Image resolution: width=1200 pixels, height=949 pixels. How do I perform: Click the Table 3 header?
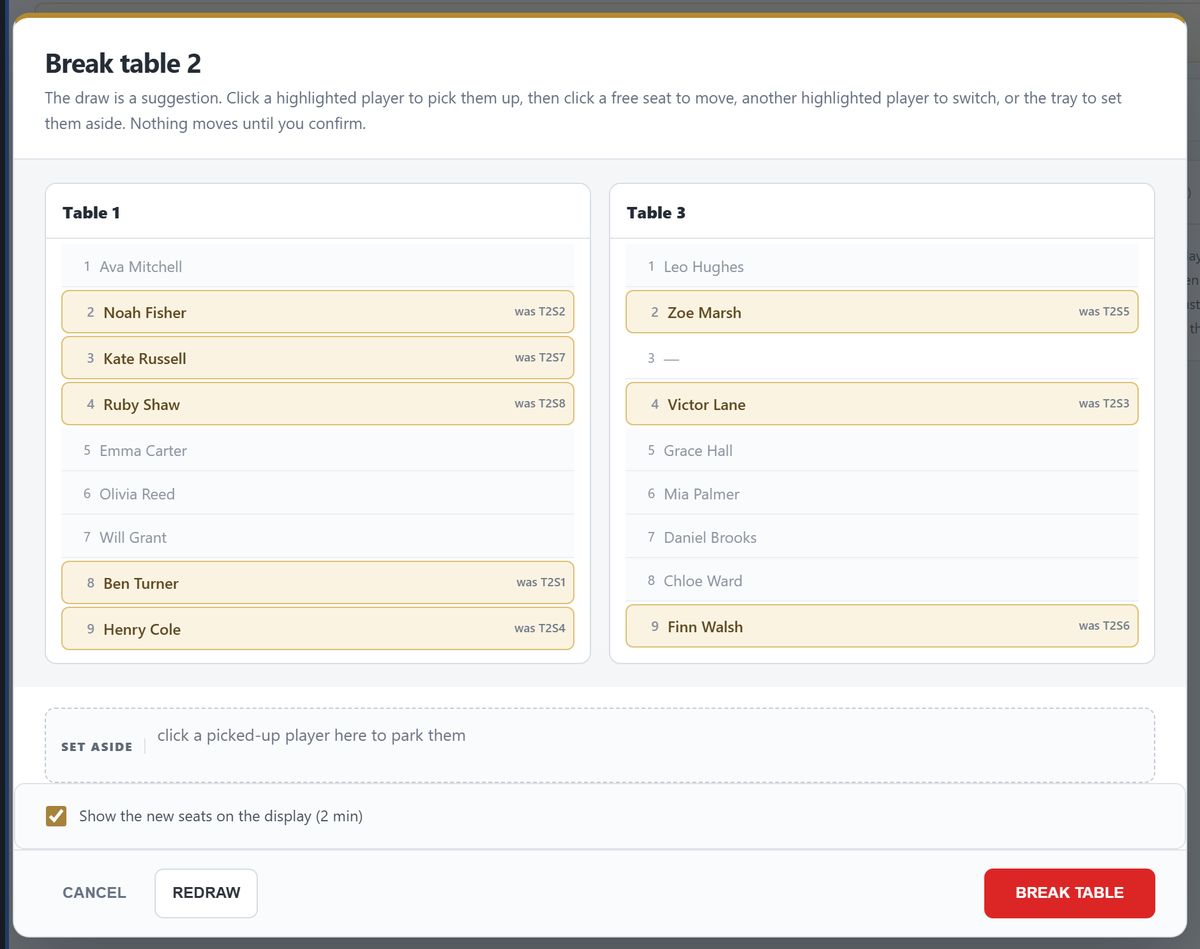pos(882,212)
